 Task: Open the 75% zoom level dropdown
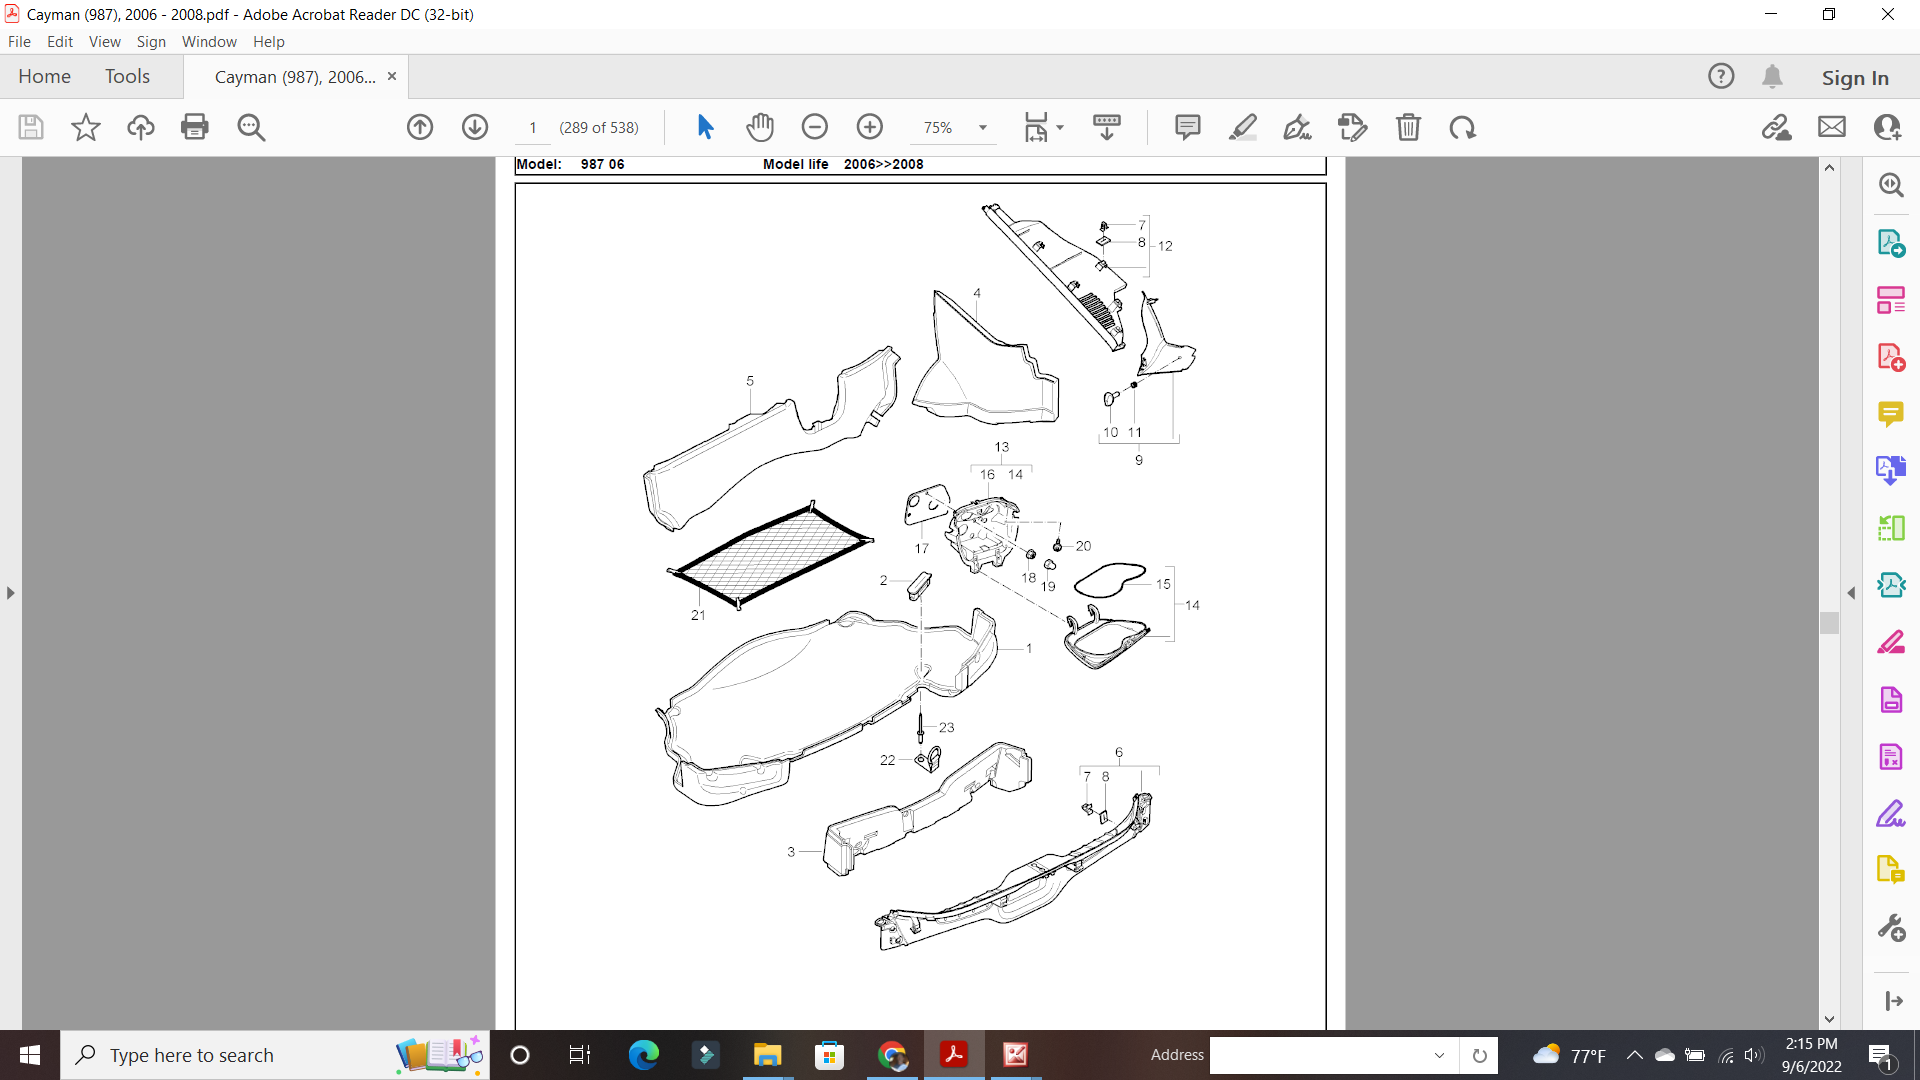coord(982,127)
